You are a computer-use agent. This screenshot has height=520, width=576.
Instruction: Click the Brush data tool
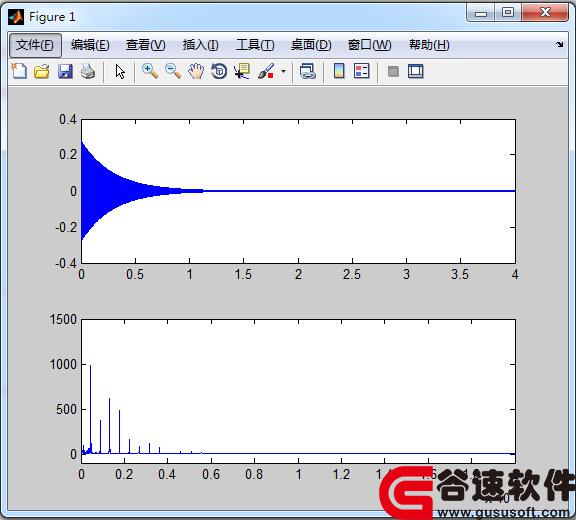[x=266, y=71]
